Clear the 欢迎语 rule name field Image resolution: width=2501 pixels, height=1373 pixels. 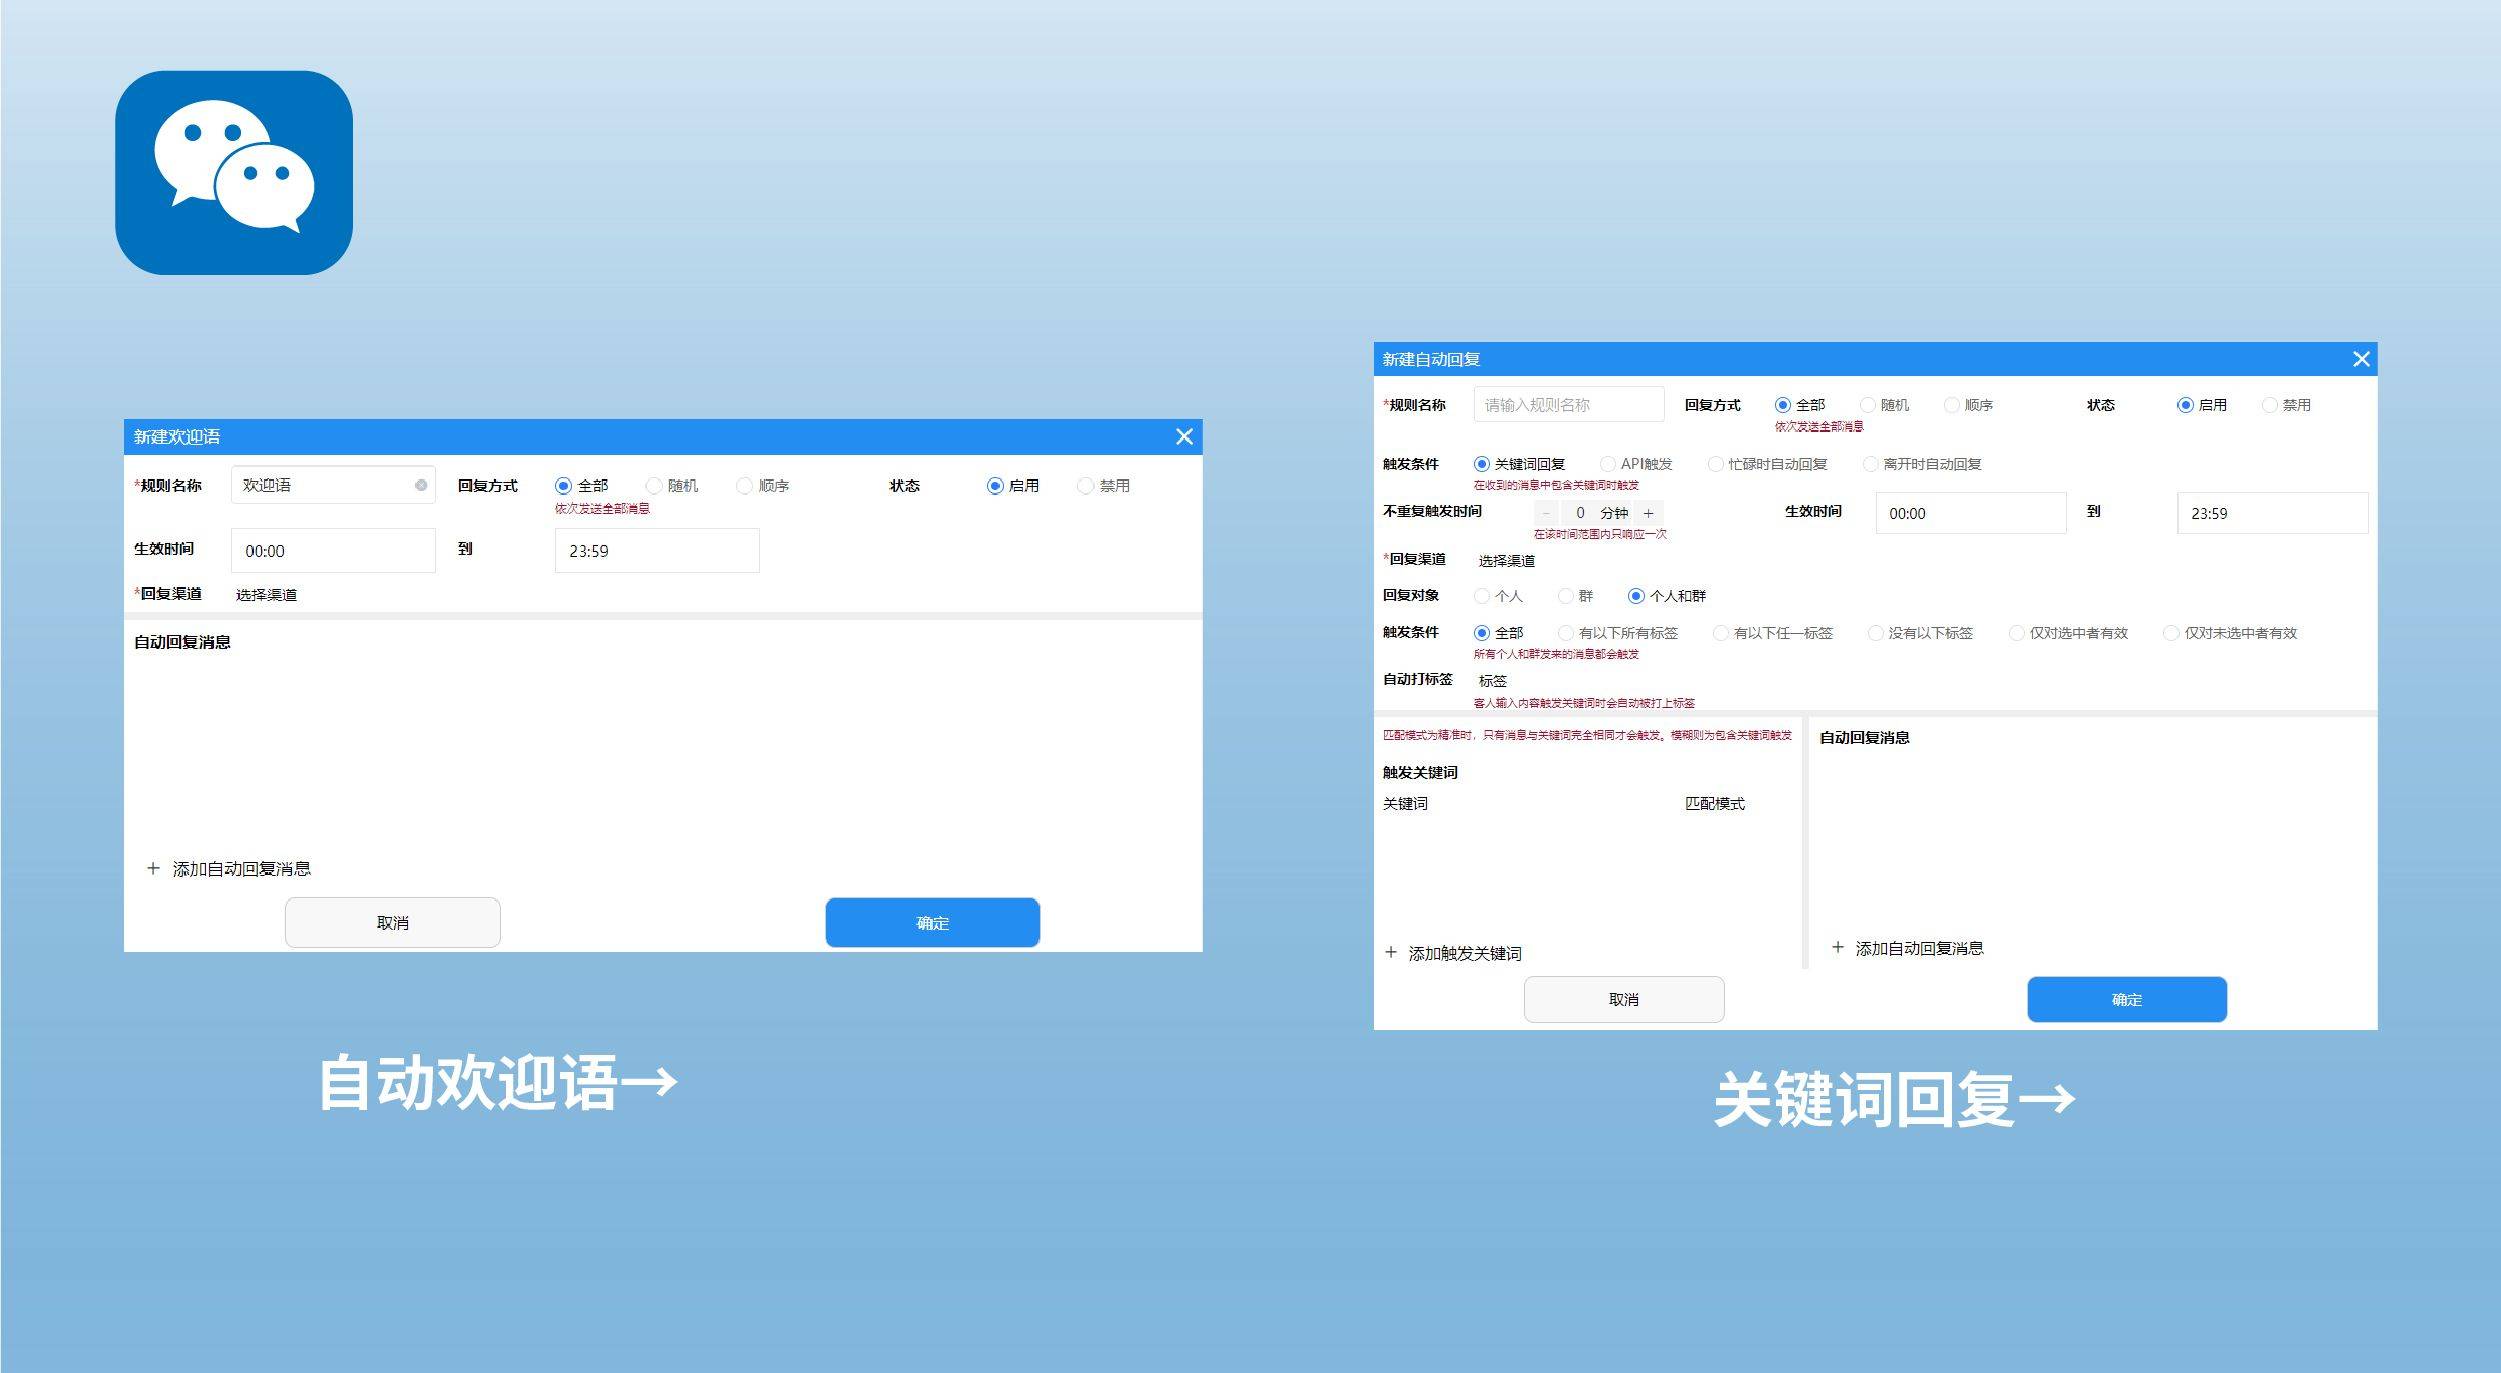tap(421, 485)
